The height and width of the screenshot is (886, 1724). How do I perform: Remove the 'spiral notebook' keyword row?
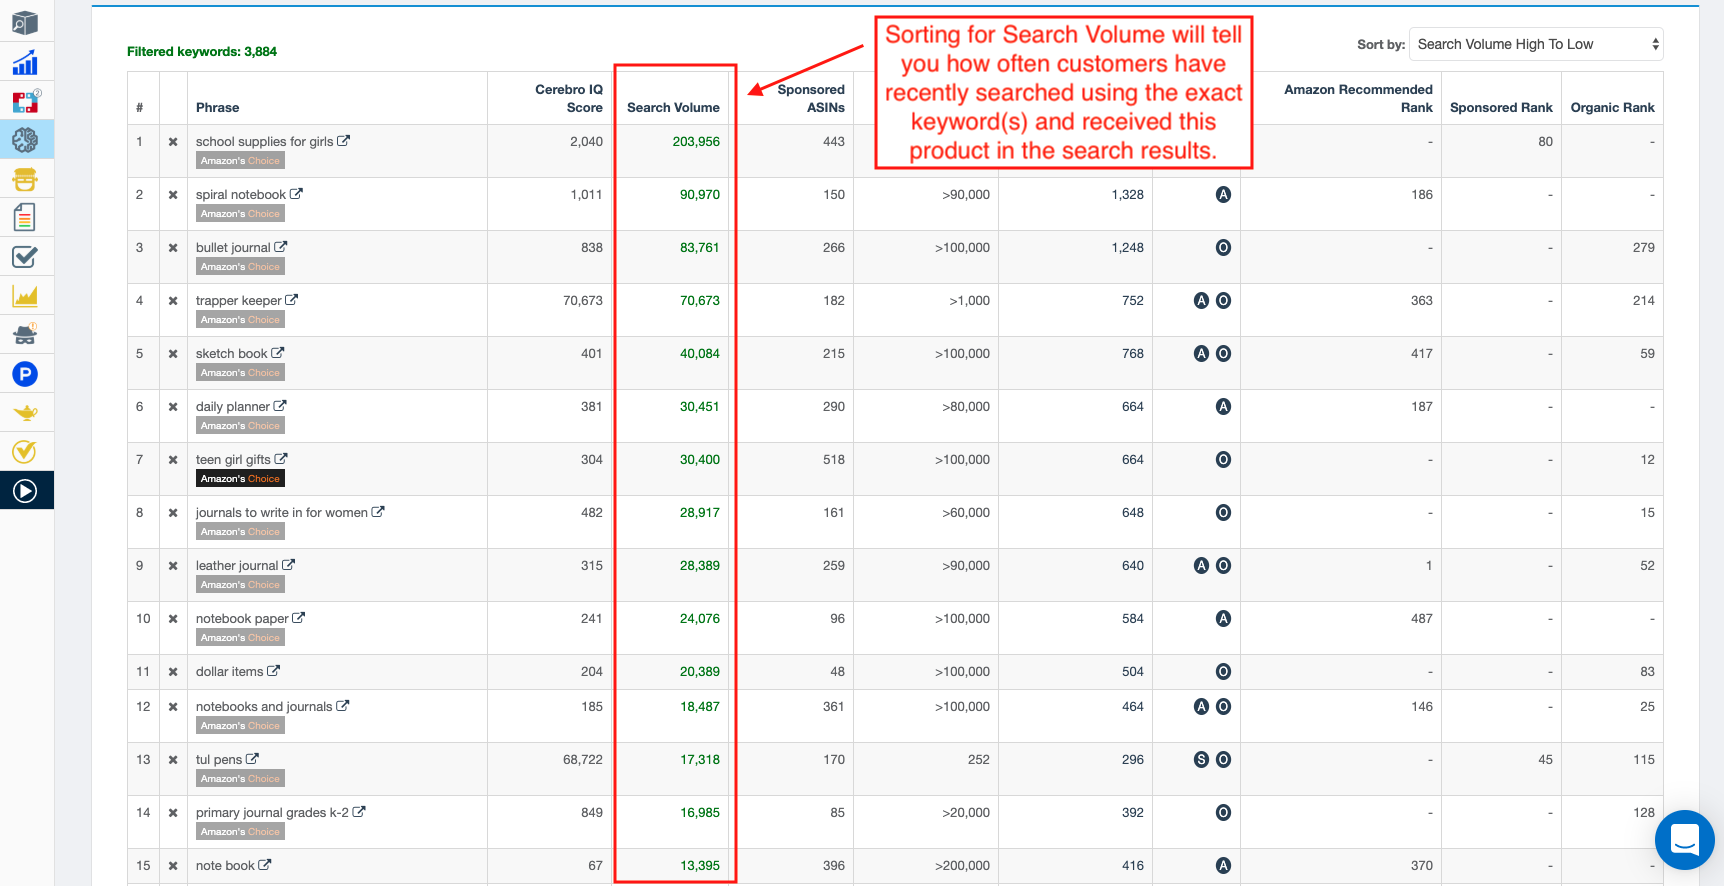tap(173, 195)
